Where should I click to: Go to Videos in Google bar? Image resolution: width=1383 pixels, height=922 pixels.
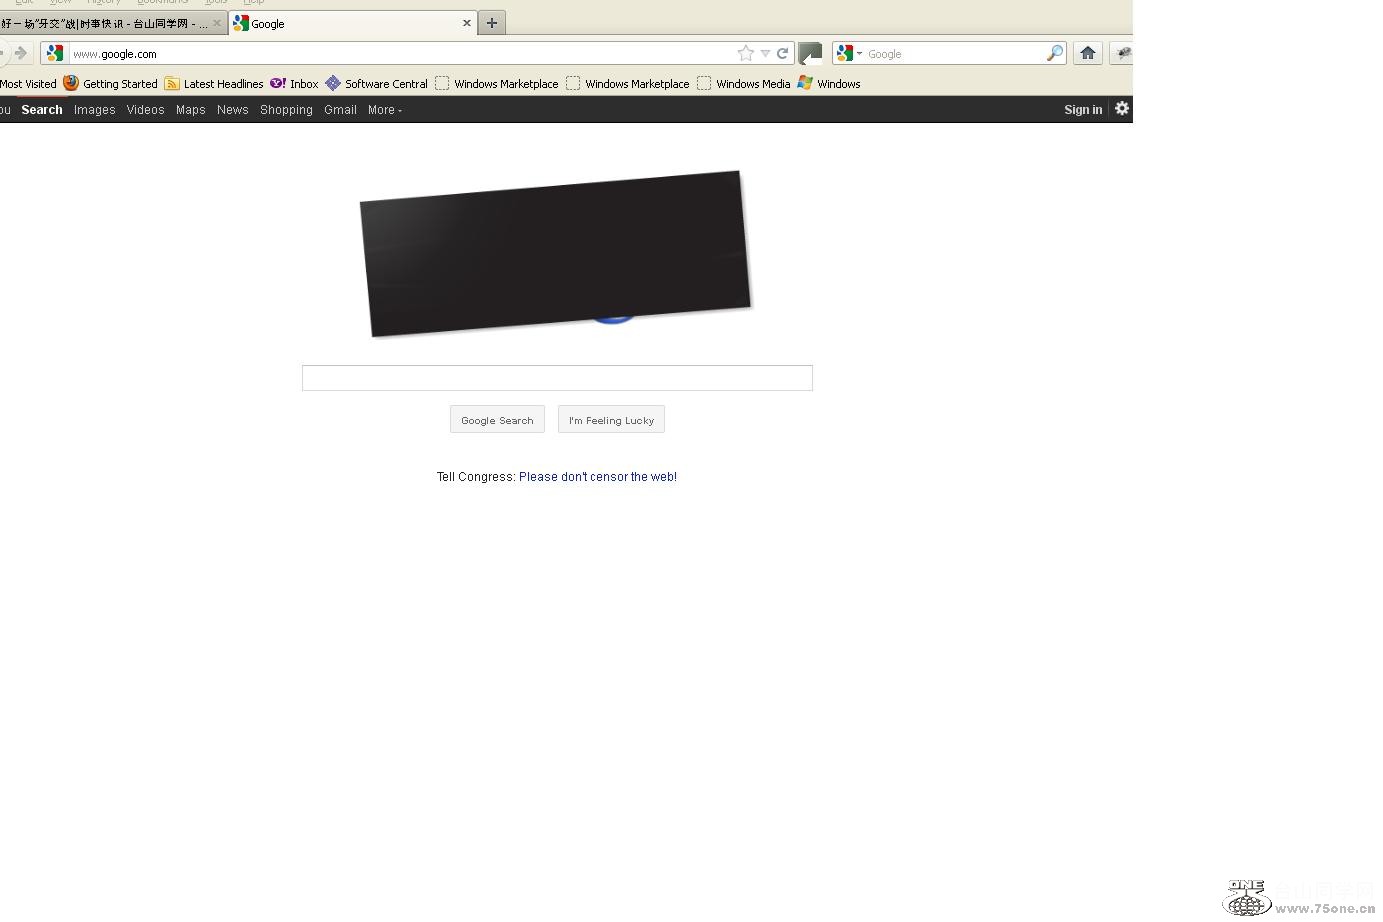tap(145, 110)
